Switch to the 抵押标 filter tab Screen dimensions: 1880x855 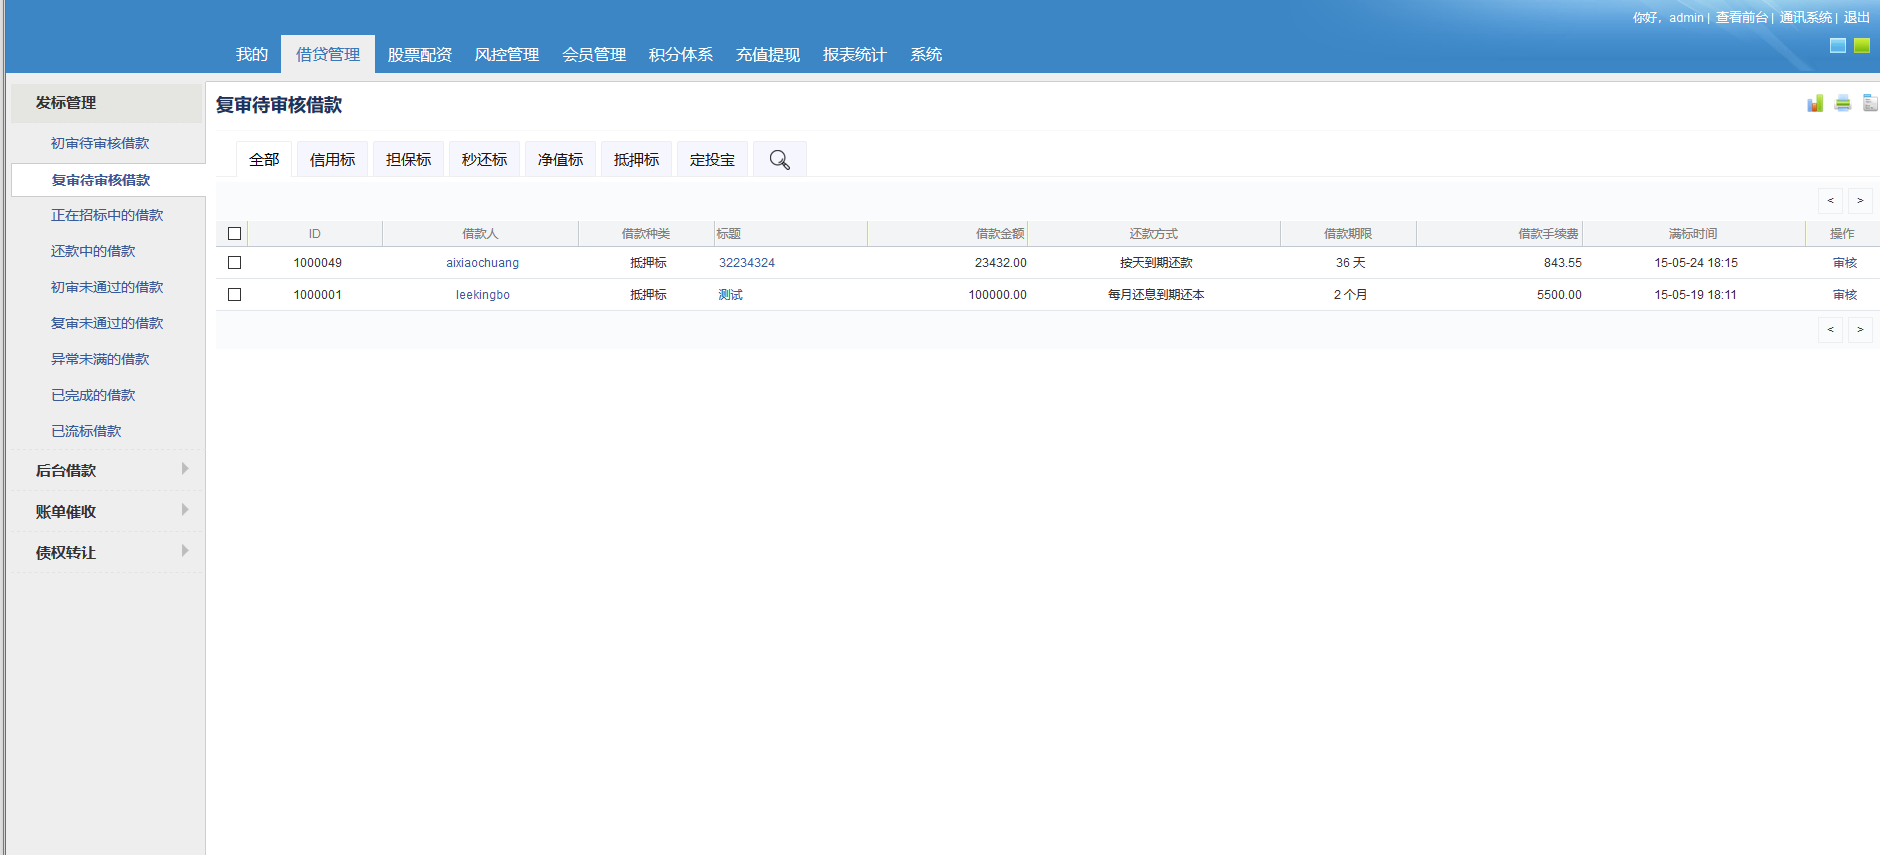coord(636,160)
